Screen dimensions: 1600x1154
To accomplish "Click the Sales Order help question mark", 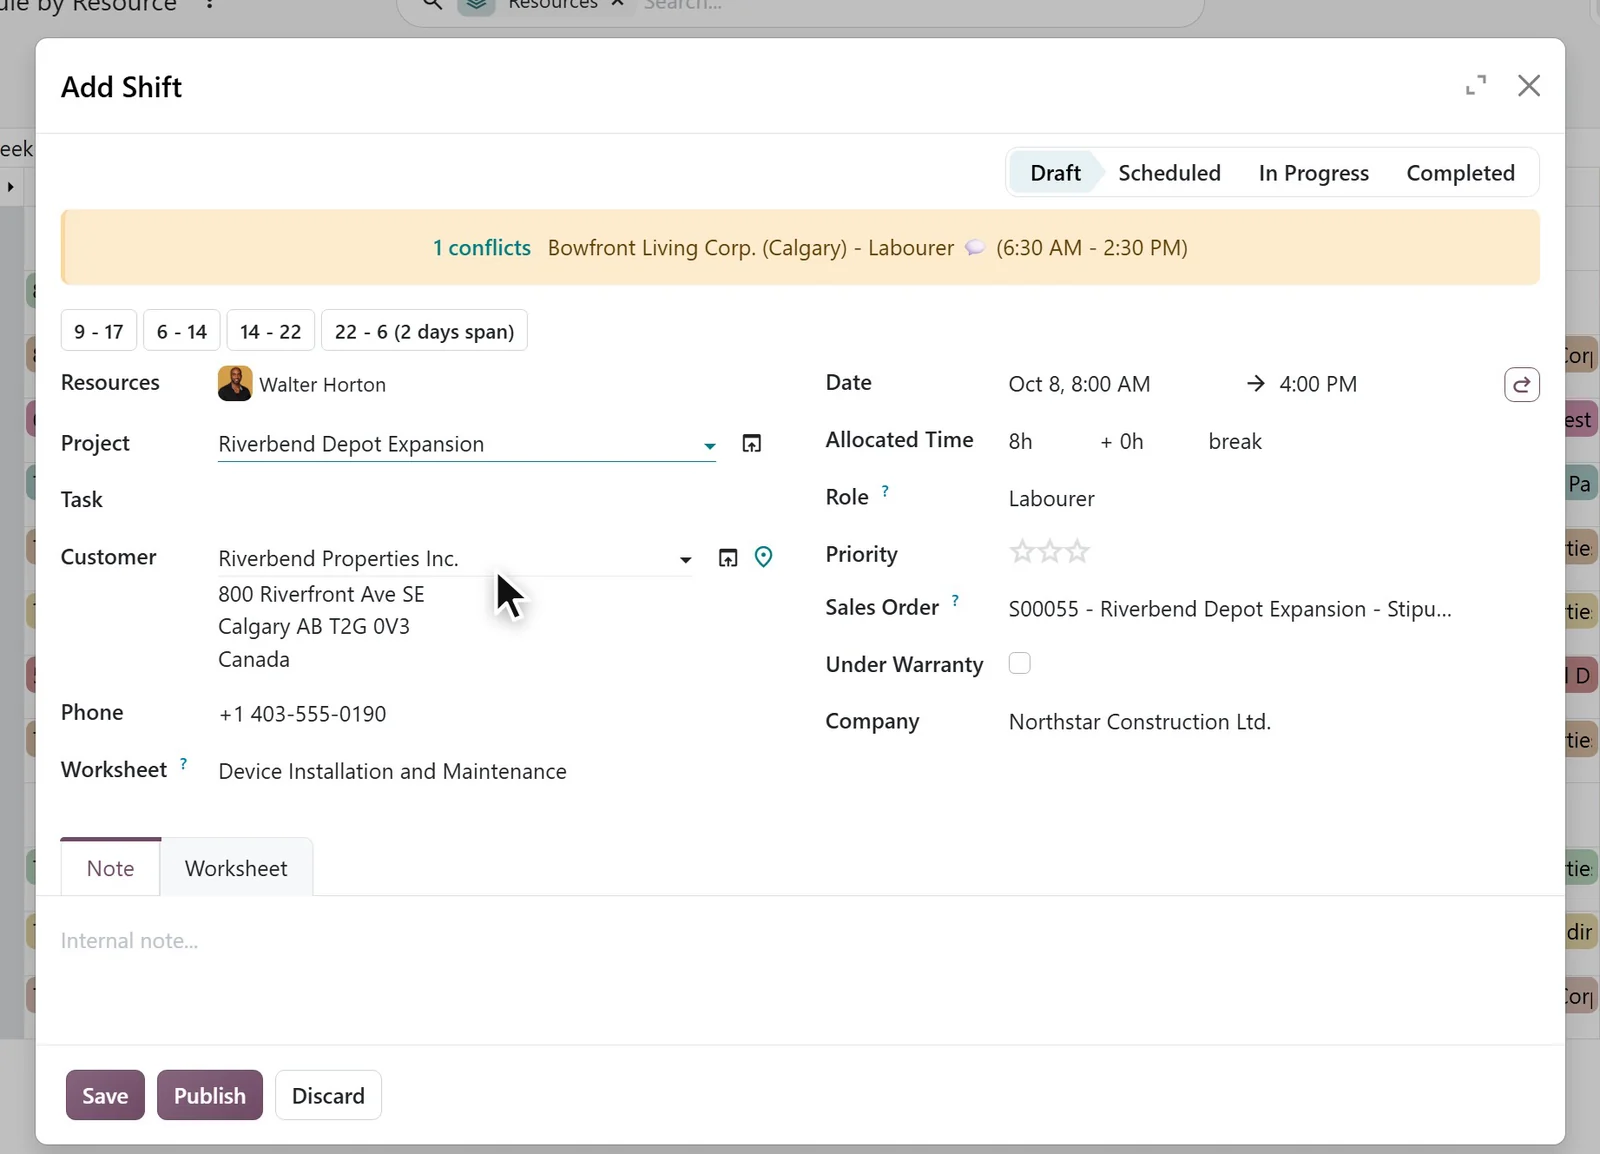I will tap(955, 601).
